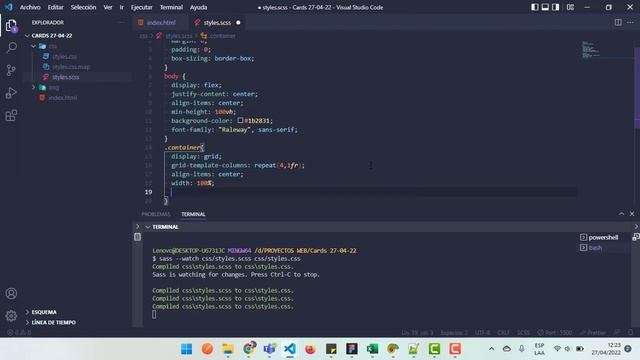Click the Prettier status bar item
The width and height of the screenshot is (640, 360).
point(593,333)
